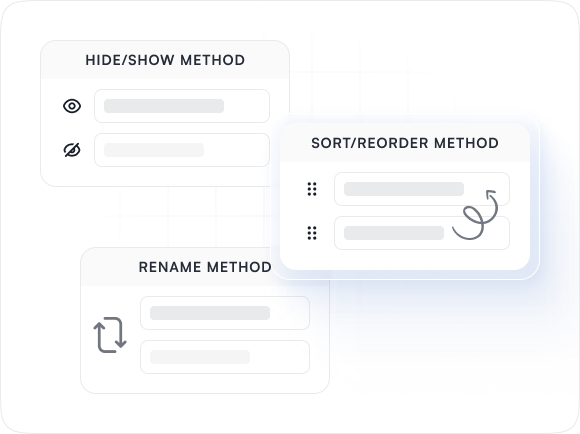Select the SORT/REORDER METHOD heading
580x434 pixels.
(405, 143)
